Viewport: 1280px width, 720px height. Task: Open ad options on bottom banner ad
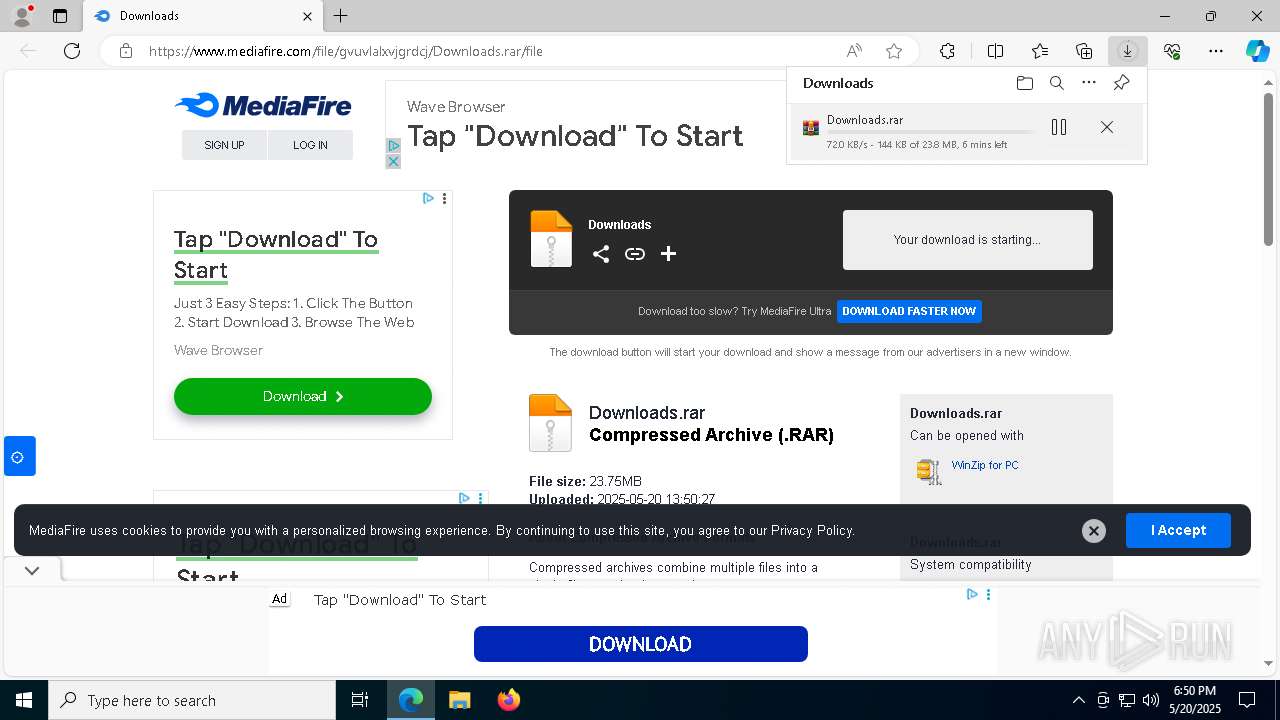pos(988,594)
